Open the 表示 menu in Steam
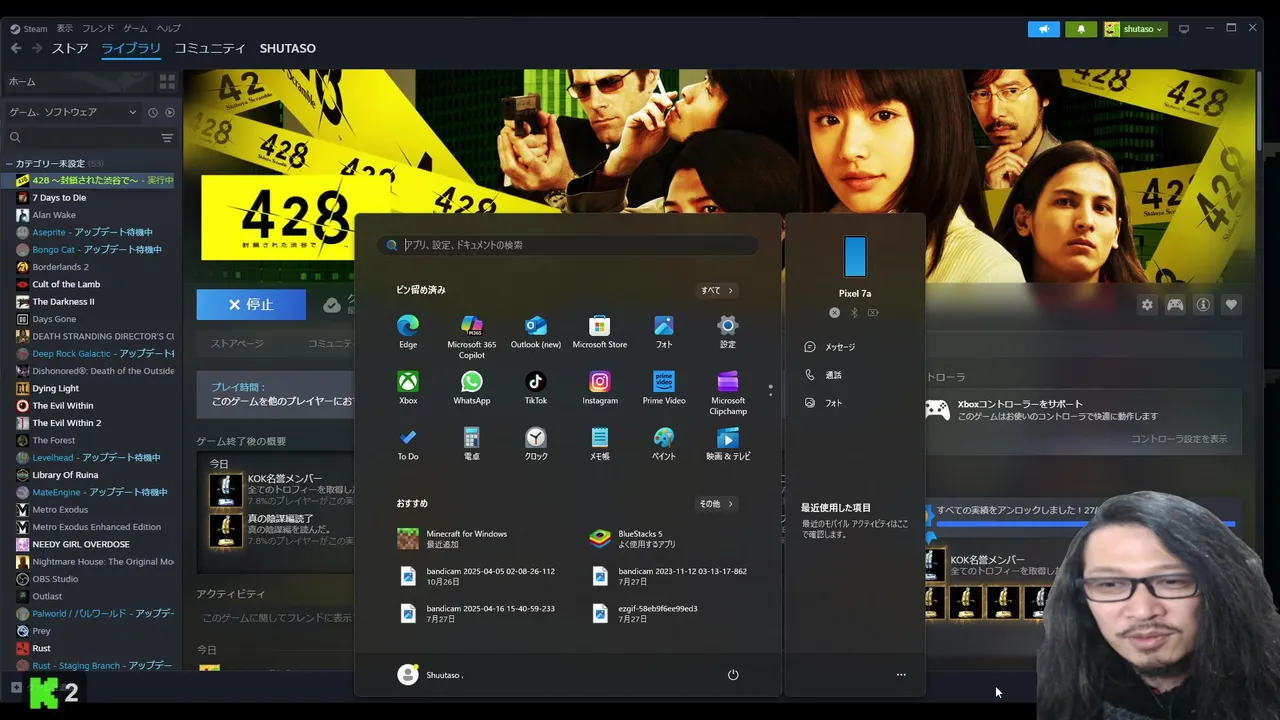The height and width of the screenshot is (720, 1280). pyautogui.click(x=64, y=29)
